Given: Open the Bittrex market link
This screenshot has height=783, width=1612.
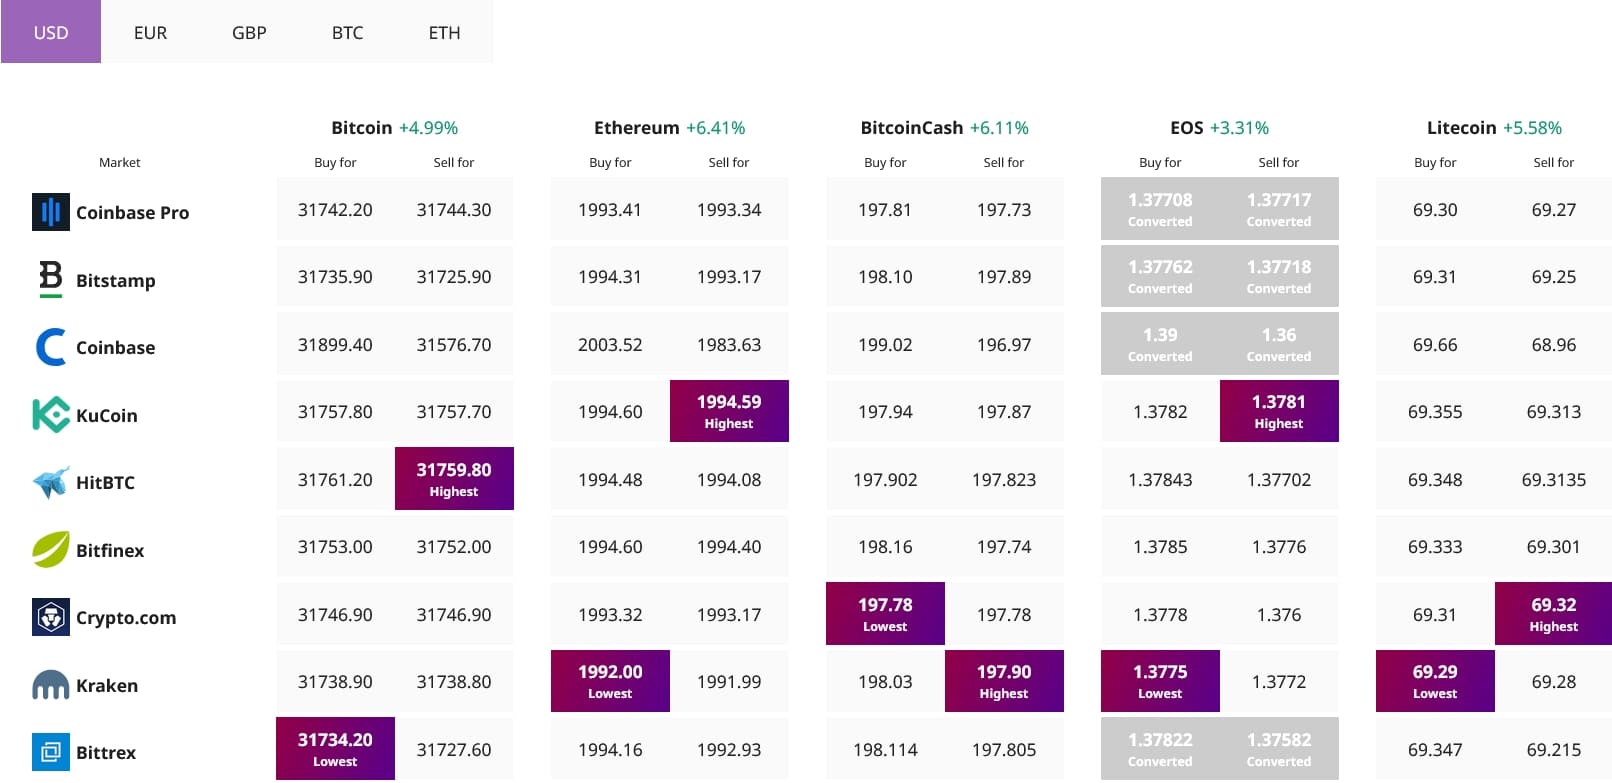Looking at the screenshot, I should click(x=106, y=752).
